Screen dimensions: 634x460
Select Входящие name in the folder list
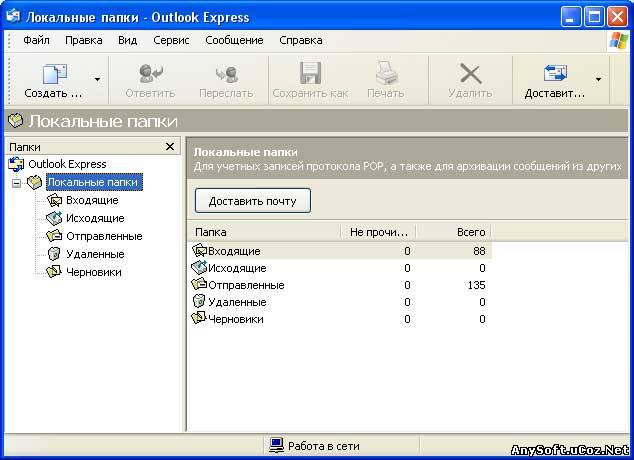tap(234, 251)
